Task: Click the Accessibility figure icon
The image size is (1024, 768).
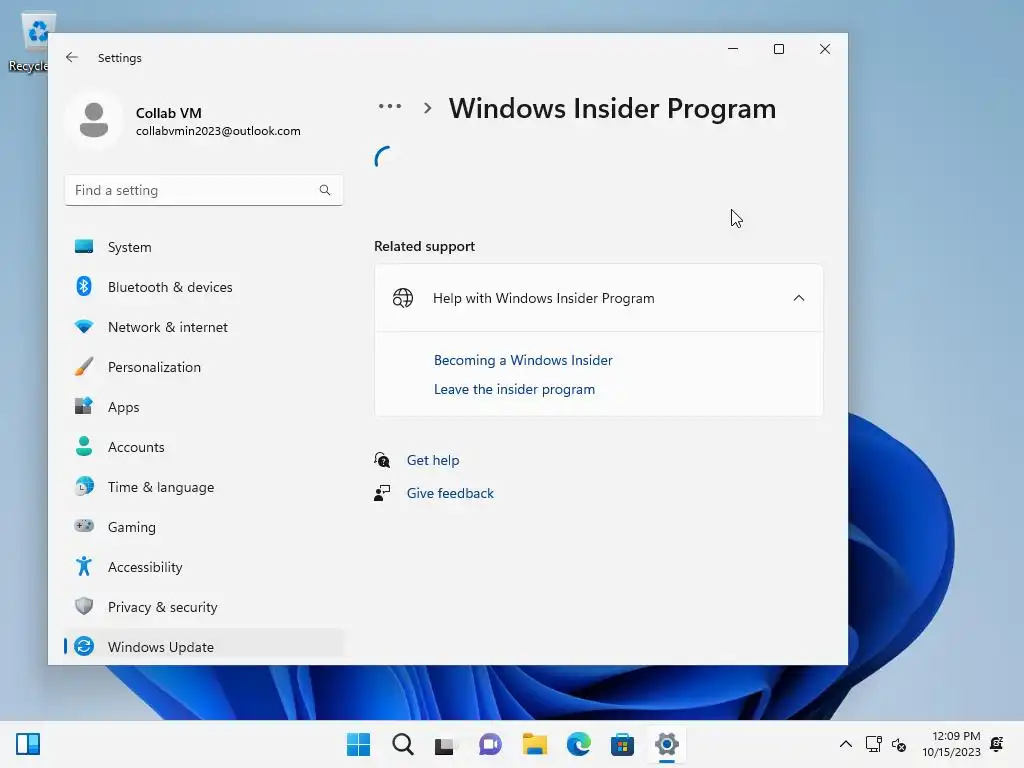Action: click(84, 566)
